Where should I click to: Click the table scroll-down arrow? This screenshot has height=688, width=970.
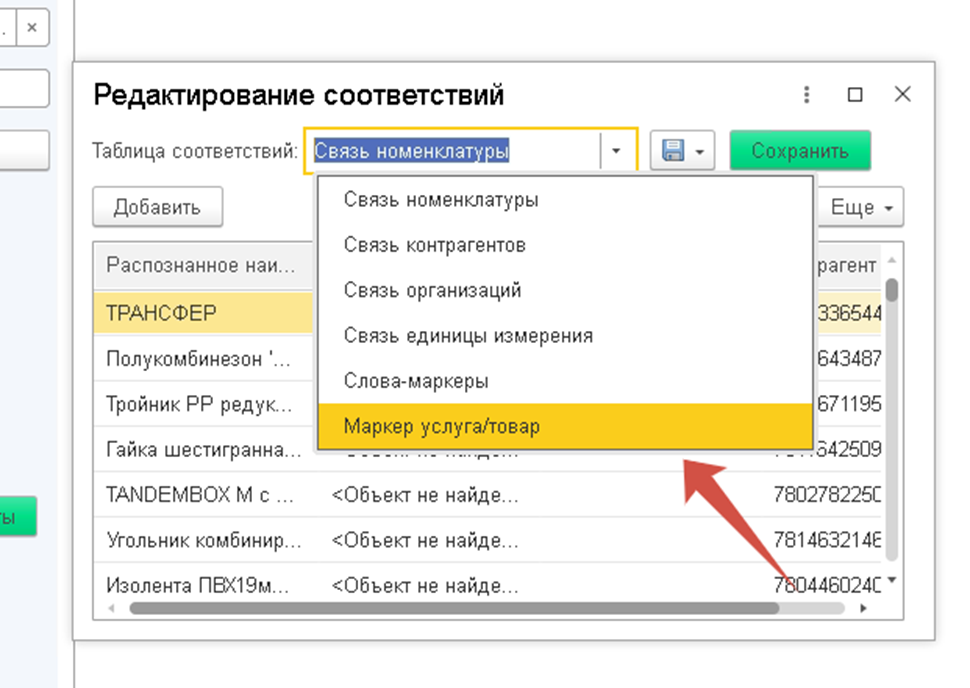891,580
